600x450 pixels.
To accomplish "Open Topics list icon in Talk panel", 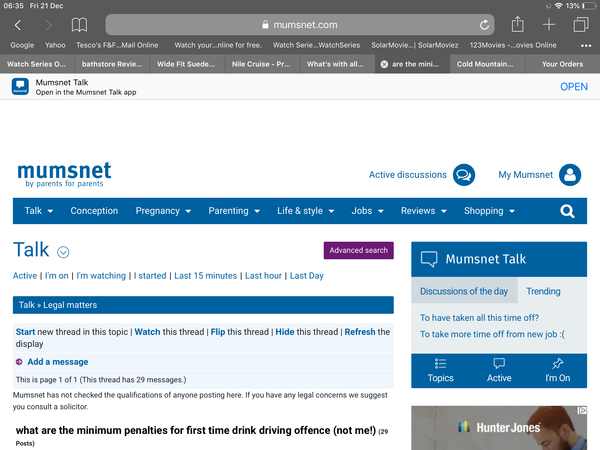I will click(x=441, y=364).
